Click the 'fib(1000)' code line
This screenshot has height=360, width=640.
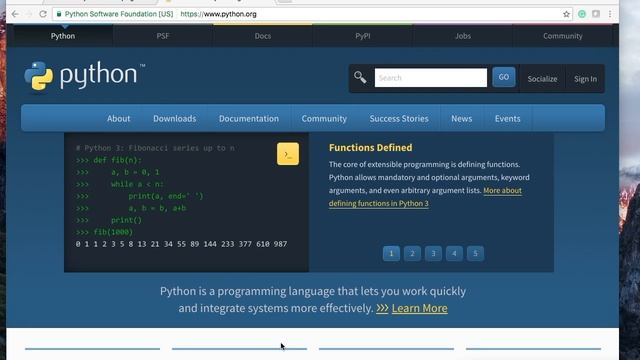104,232
